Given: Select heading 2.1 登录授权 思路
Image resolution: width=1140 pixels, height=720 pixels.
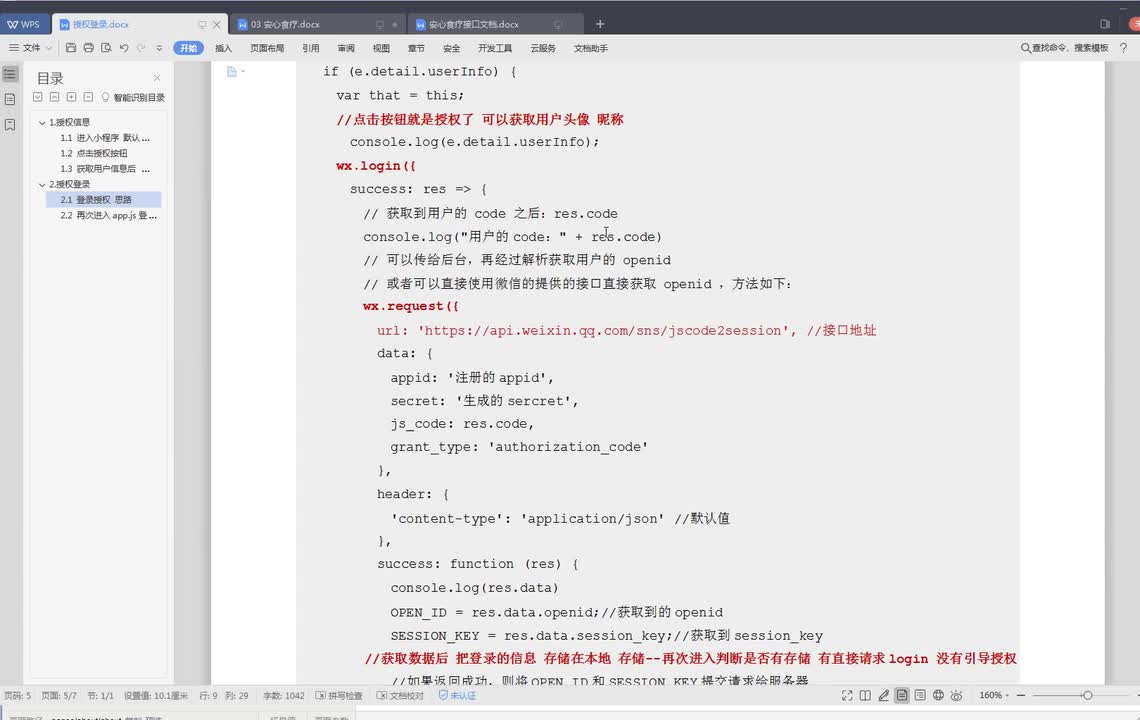Looking at the screenshot, I should [x=104, y=199].
